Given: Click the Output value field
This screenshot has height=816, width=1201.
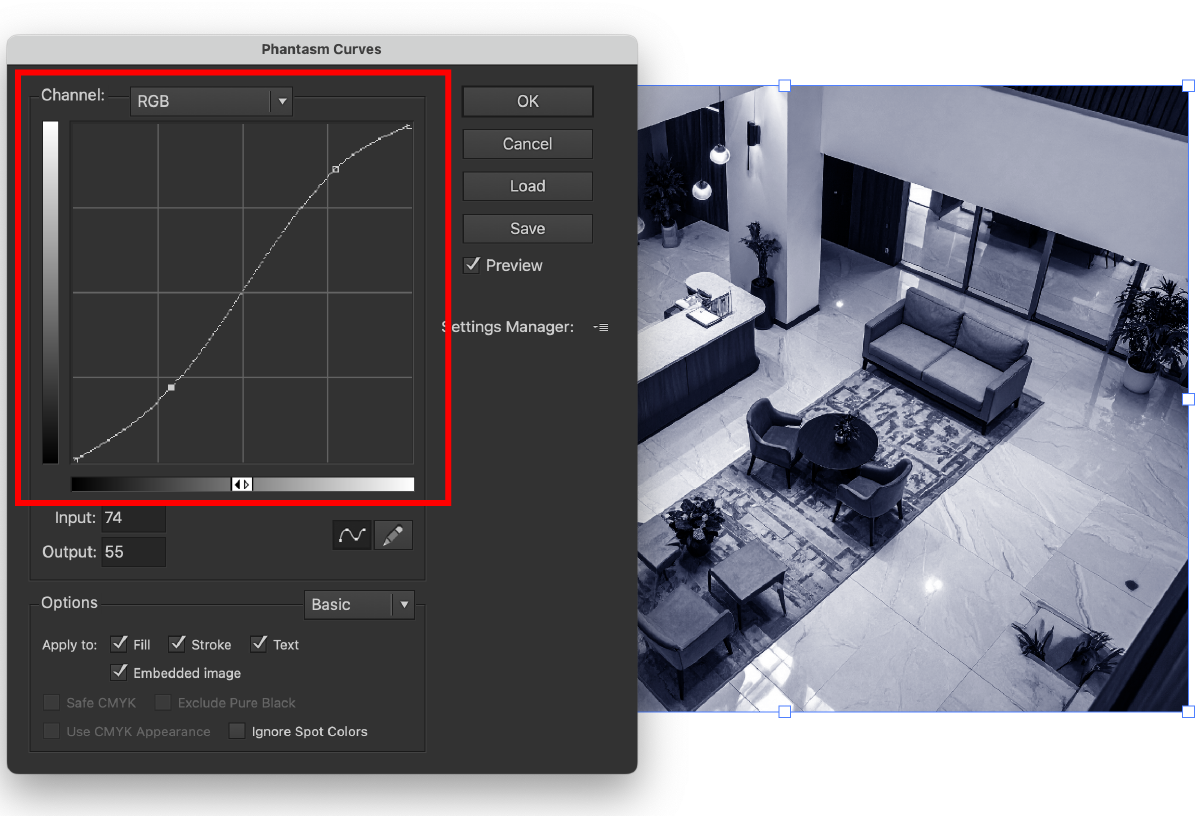Looking at the screenshot, I should tap(133, 552).
